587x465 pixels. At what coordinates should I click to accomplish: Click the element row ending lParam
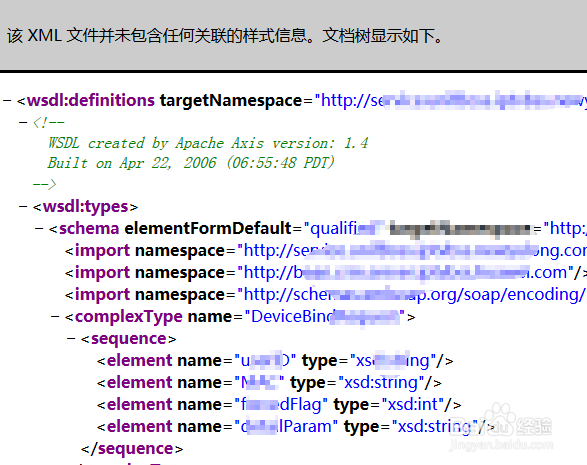pos(296,427)
